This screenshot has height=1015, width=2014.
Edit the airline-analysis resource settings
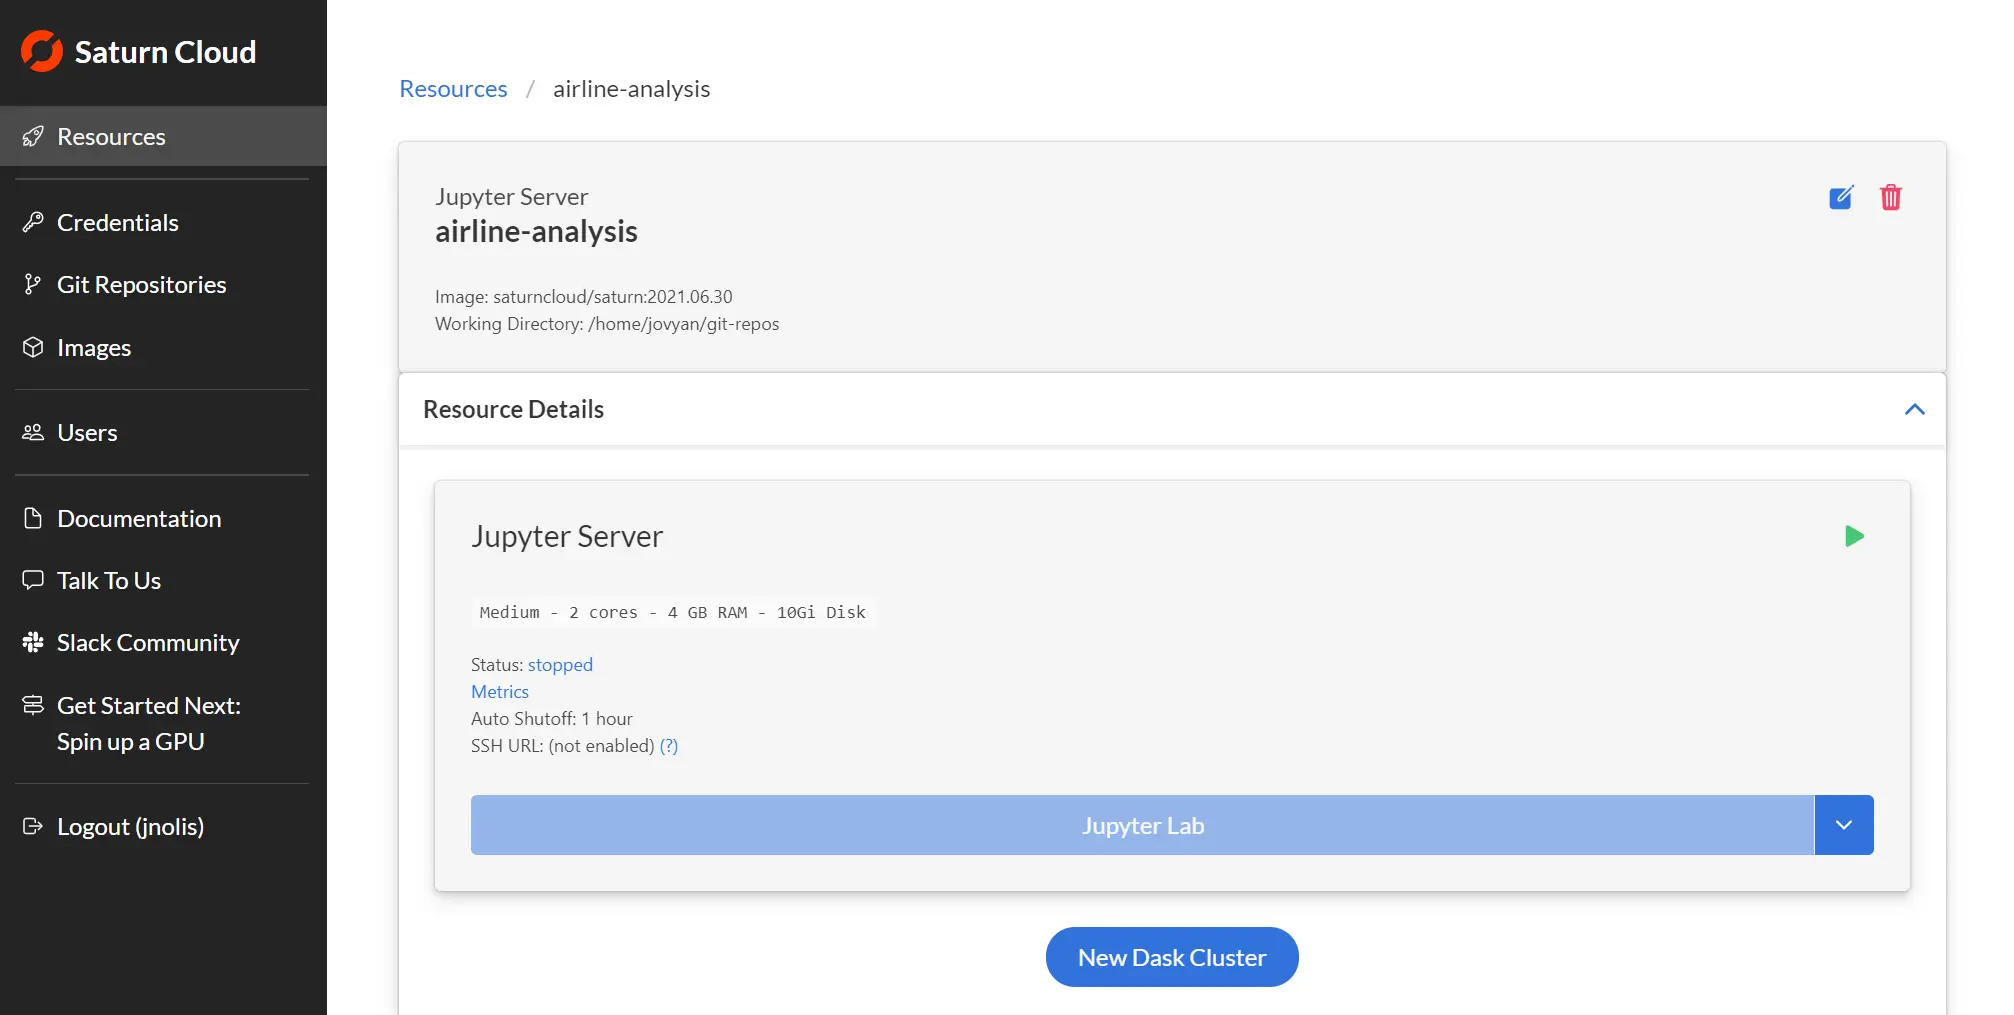(1843, 197)
